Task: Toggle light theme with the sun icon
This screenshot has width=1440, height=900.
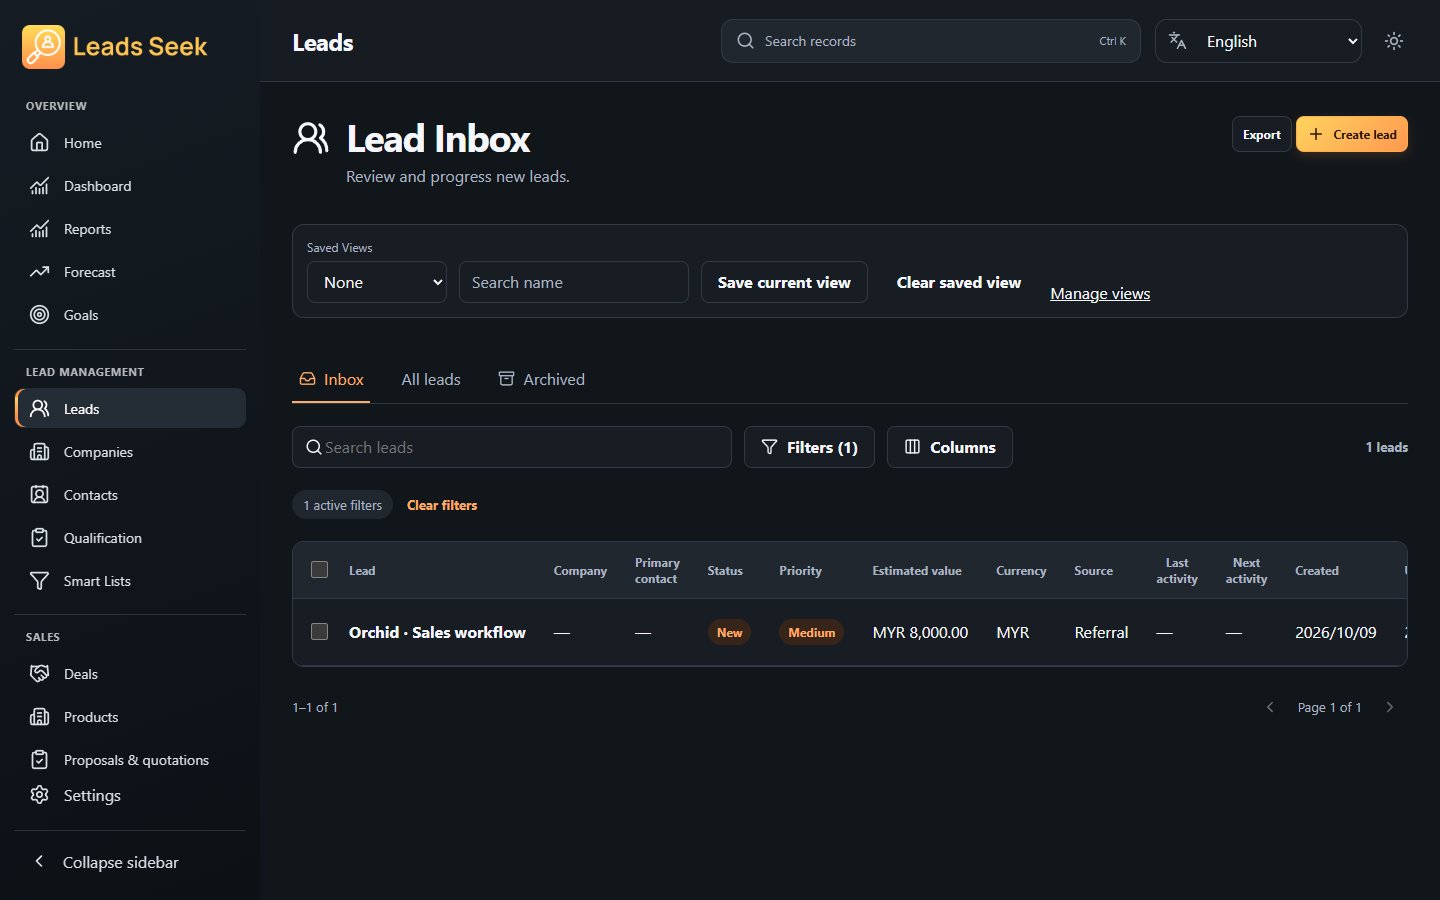Action: [1394, 41]
